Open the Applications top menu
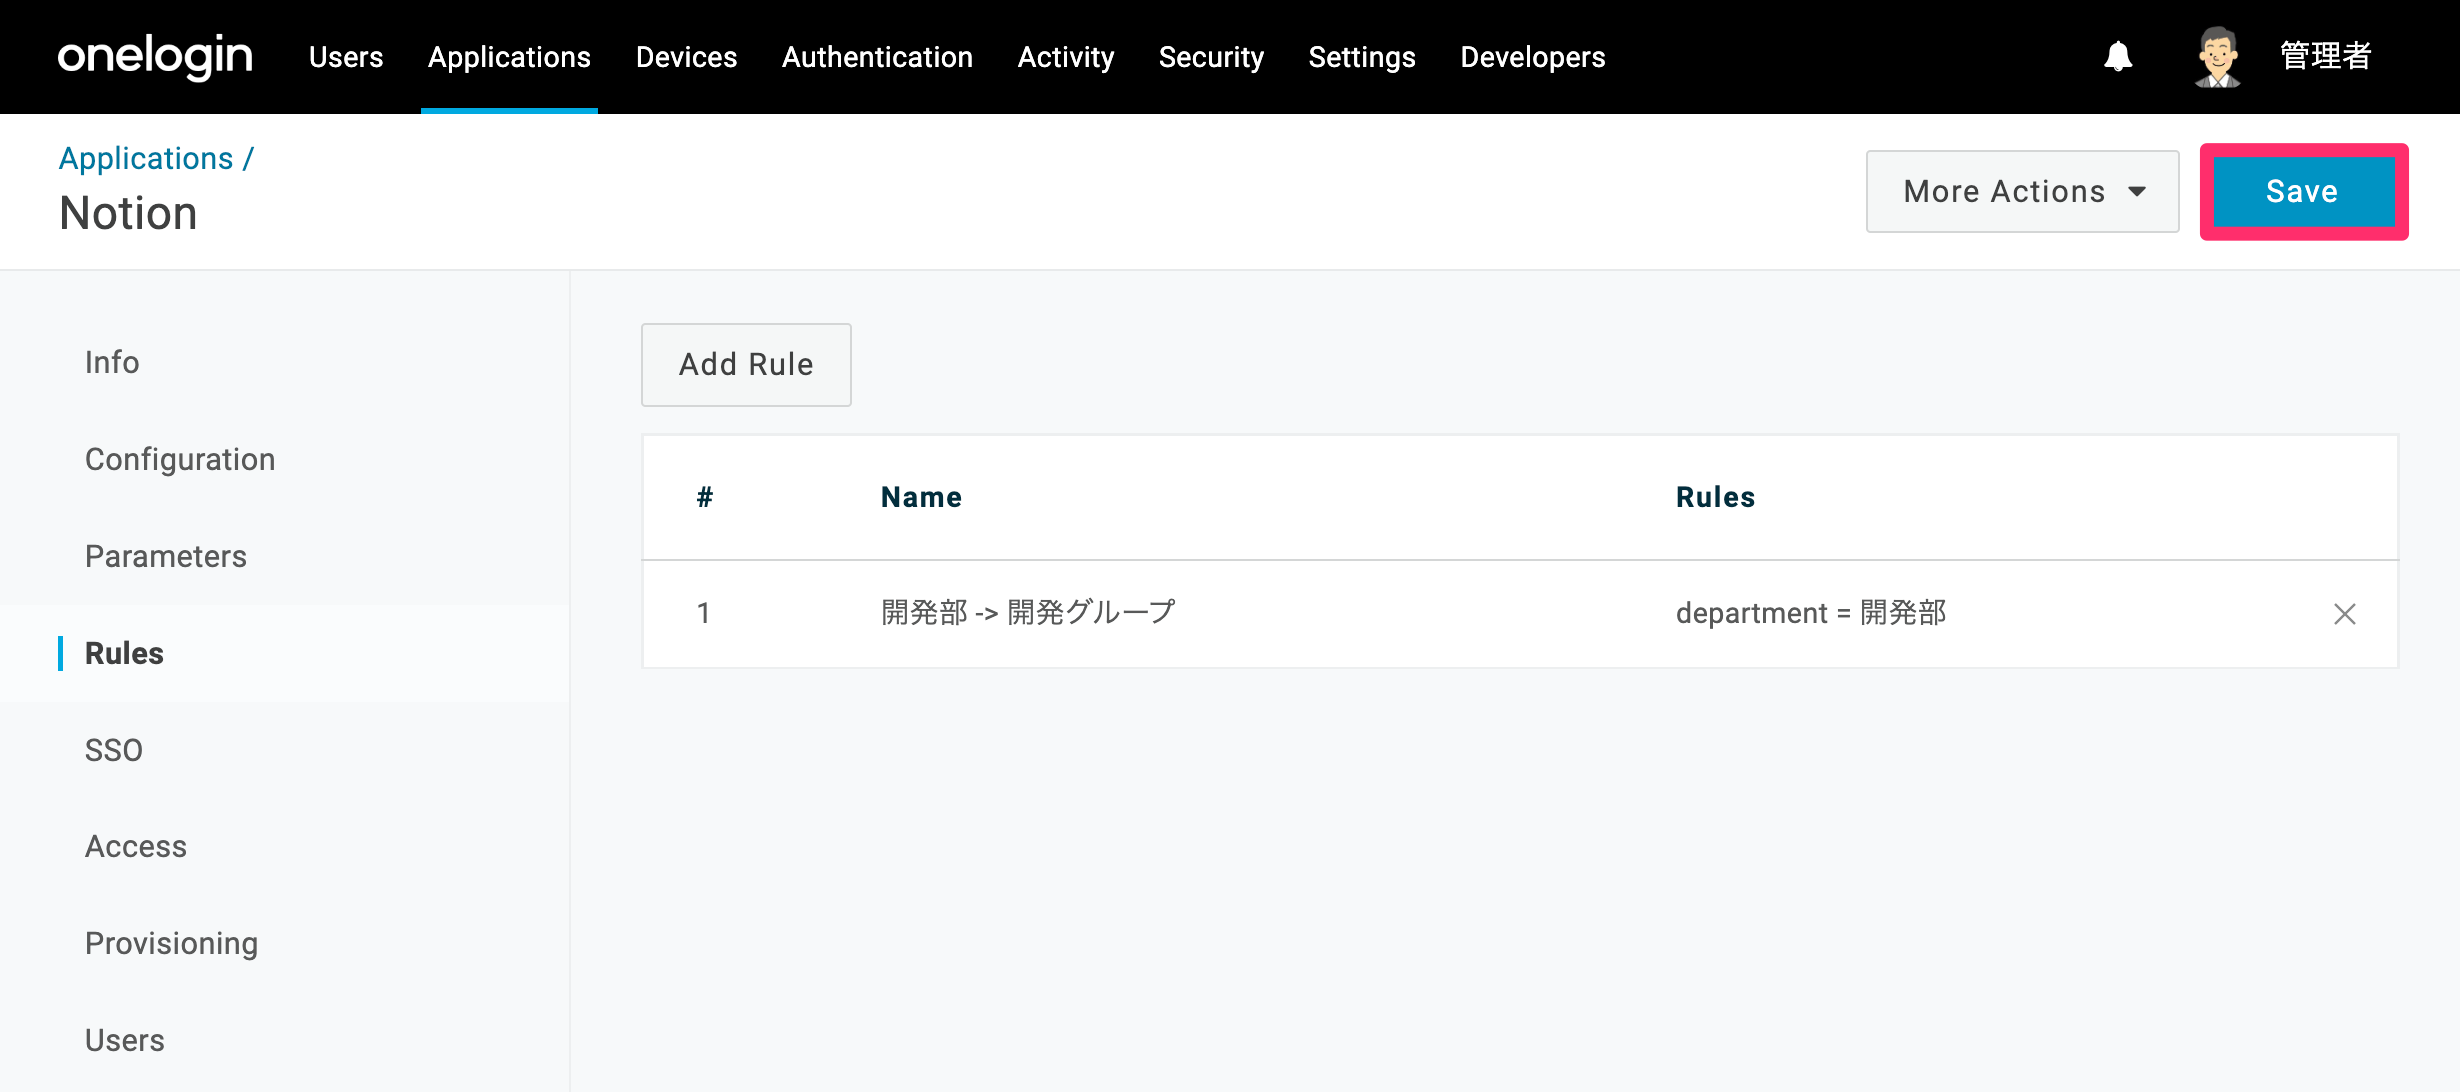Screen dimensions: 2460x1092 pyautogui.click(x=509, y=57)
